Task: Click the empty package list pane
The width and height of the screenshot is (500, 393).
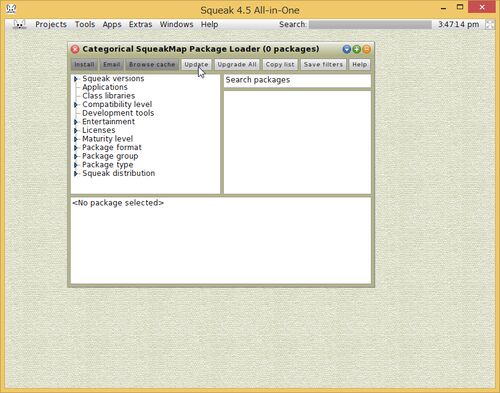Action: [297, 142]
